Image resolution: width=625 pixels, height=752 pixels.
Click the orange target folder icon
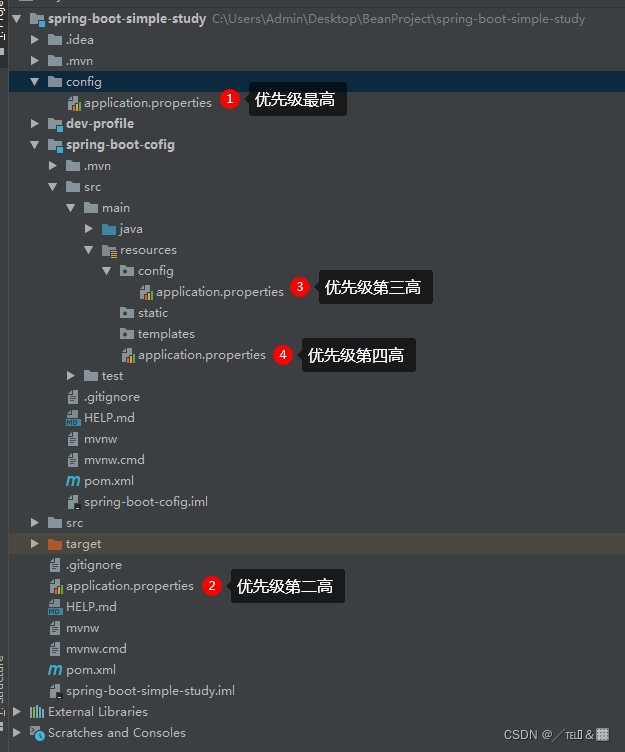point(55,544)
